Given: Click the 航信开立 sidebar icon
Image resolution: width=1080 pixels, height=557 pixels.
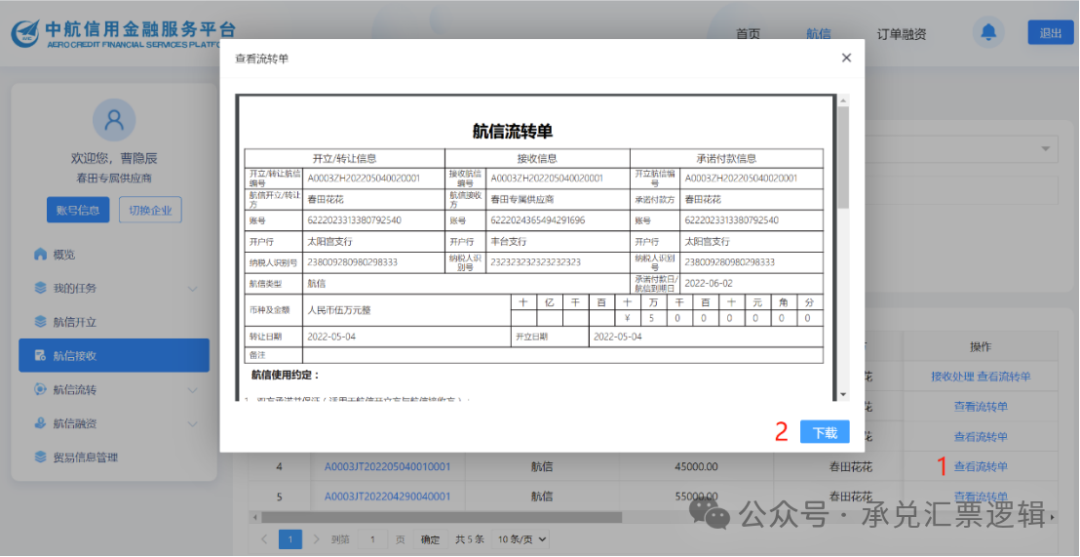Looking at the screenshot, I should [x=41, y=322].
